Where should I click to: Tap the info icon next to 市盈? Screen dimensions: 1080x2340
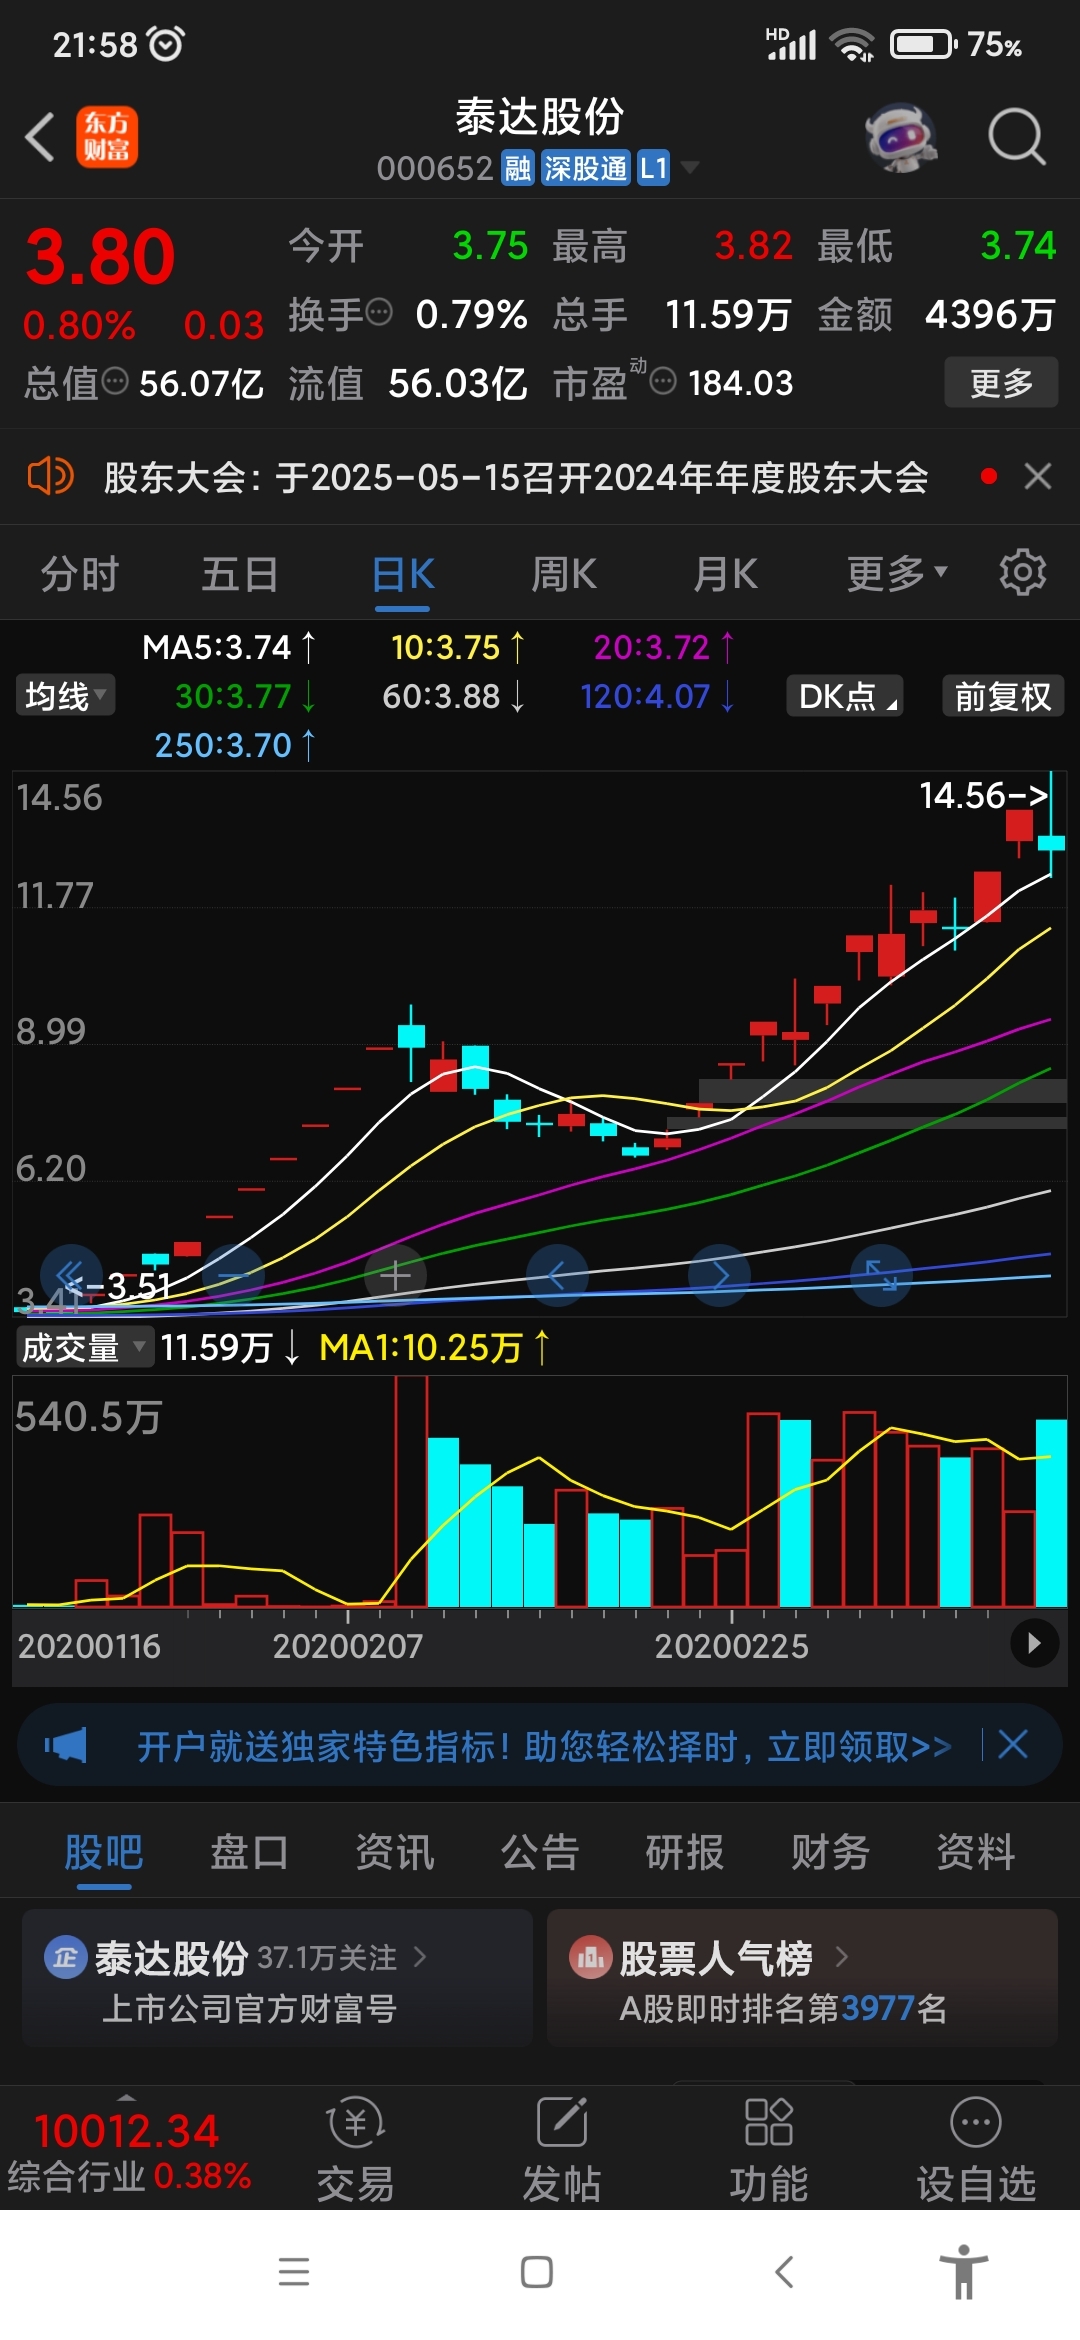pos(663,381)
